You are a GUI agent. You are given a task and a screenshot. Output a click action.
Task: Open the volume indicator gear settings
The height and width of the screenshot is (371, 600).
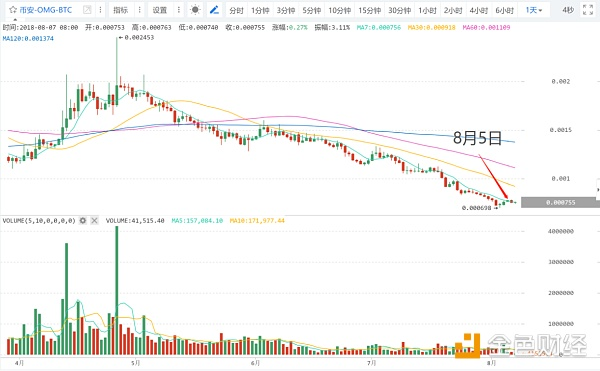point(83,220)
